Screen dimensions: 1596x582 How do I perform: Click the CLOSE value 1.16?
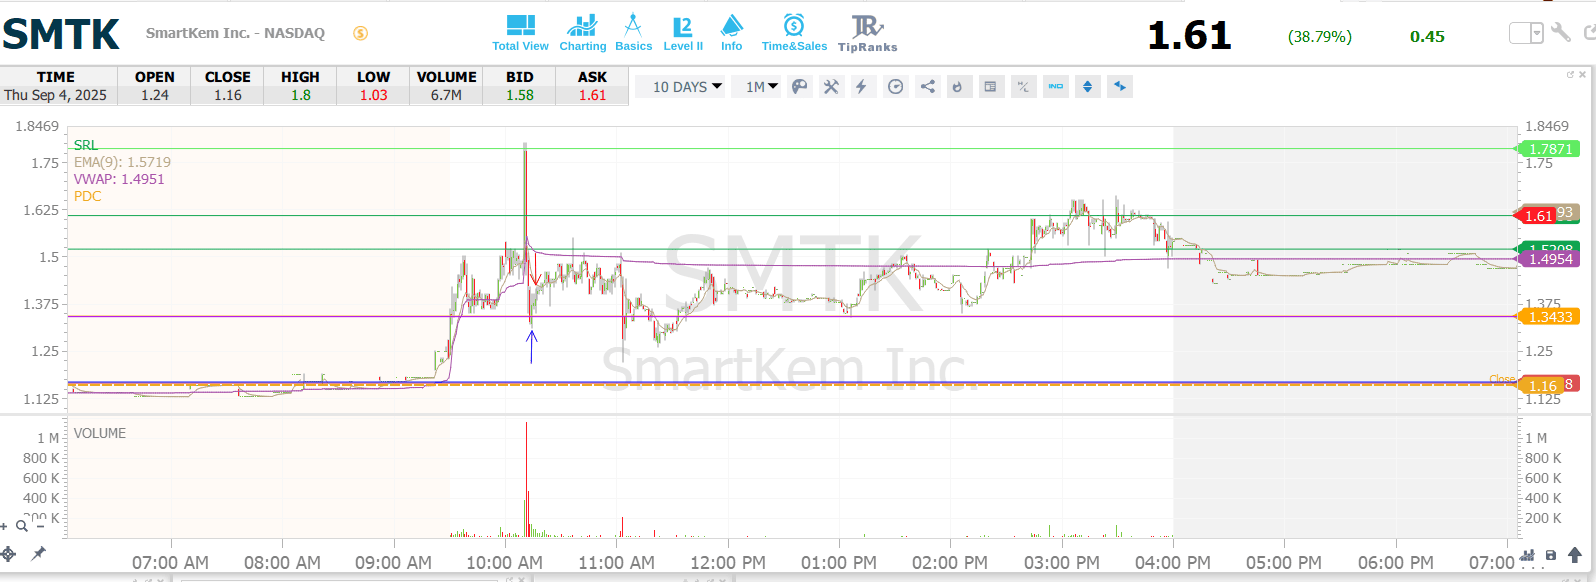point(228,95)
